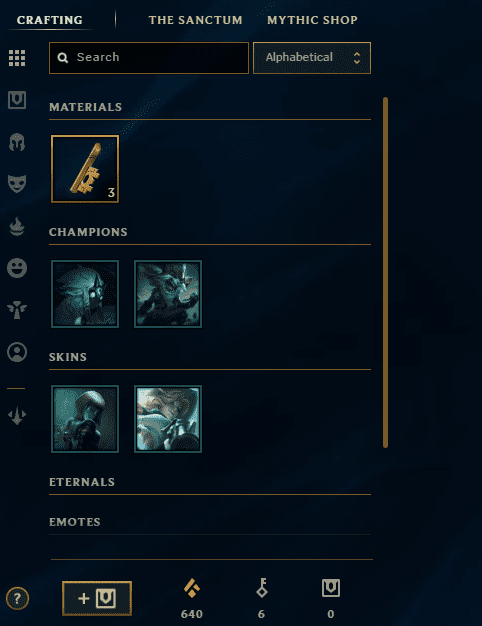
Task: Open the Alphabetical sort dropdown
Action: point(312,58)
